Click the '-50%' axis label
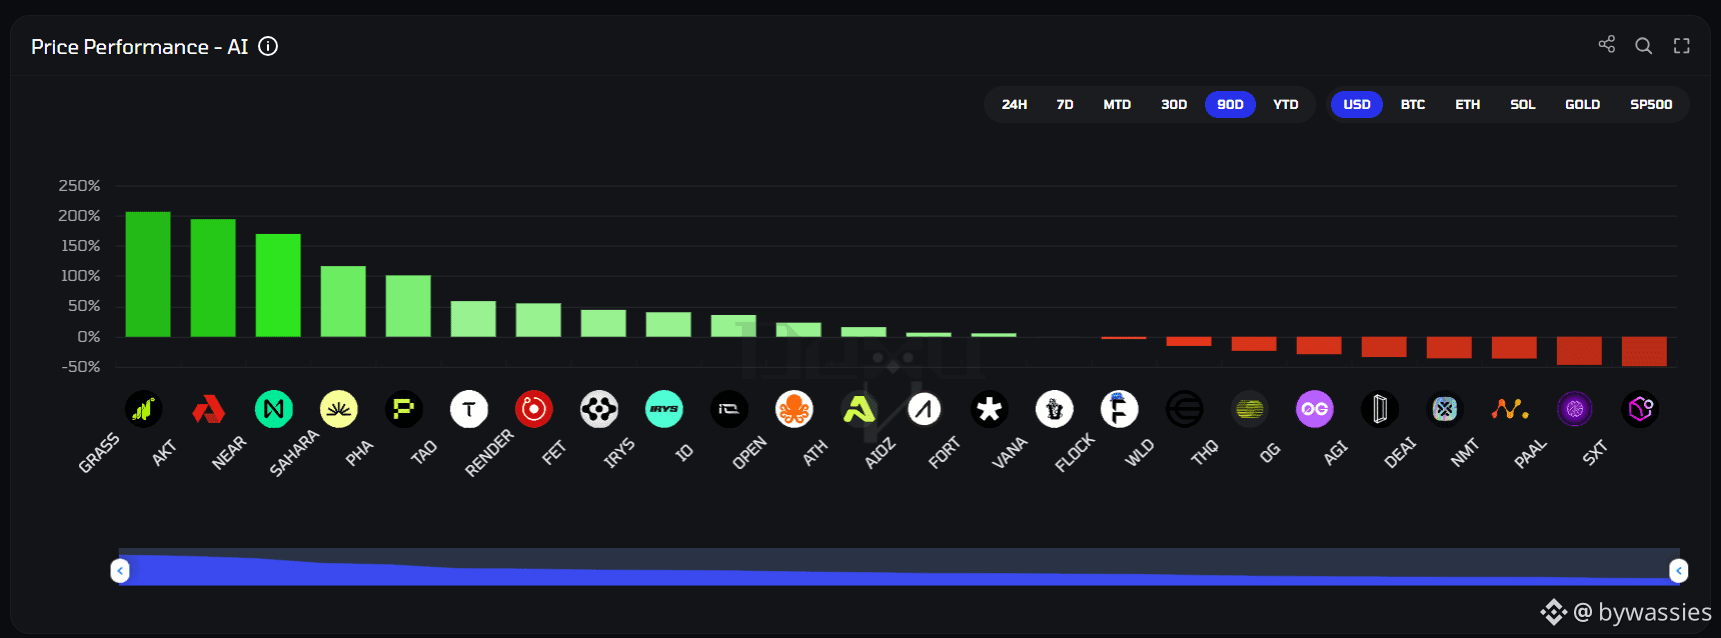The image size is (1721, 638). [80, 367]
